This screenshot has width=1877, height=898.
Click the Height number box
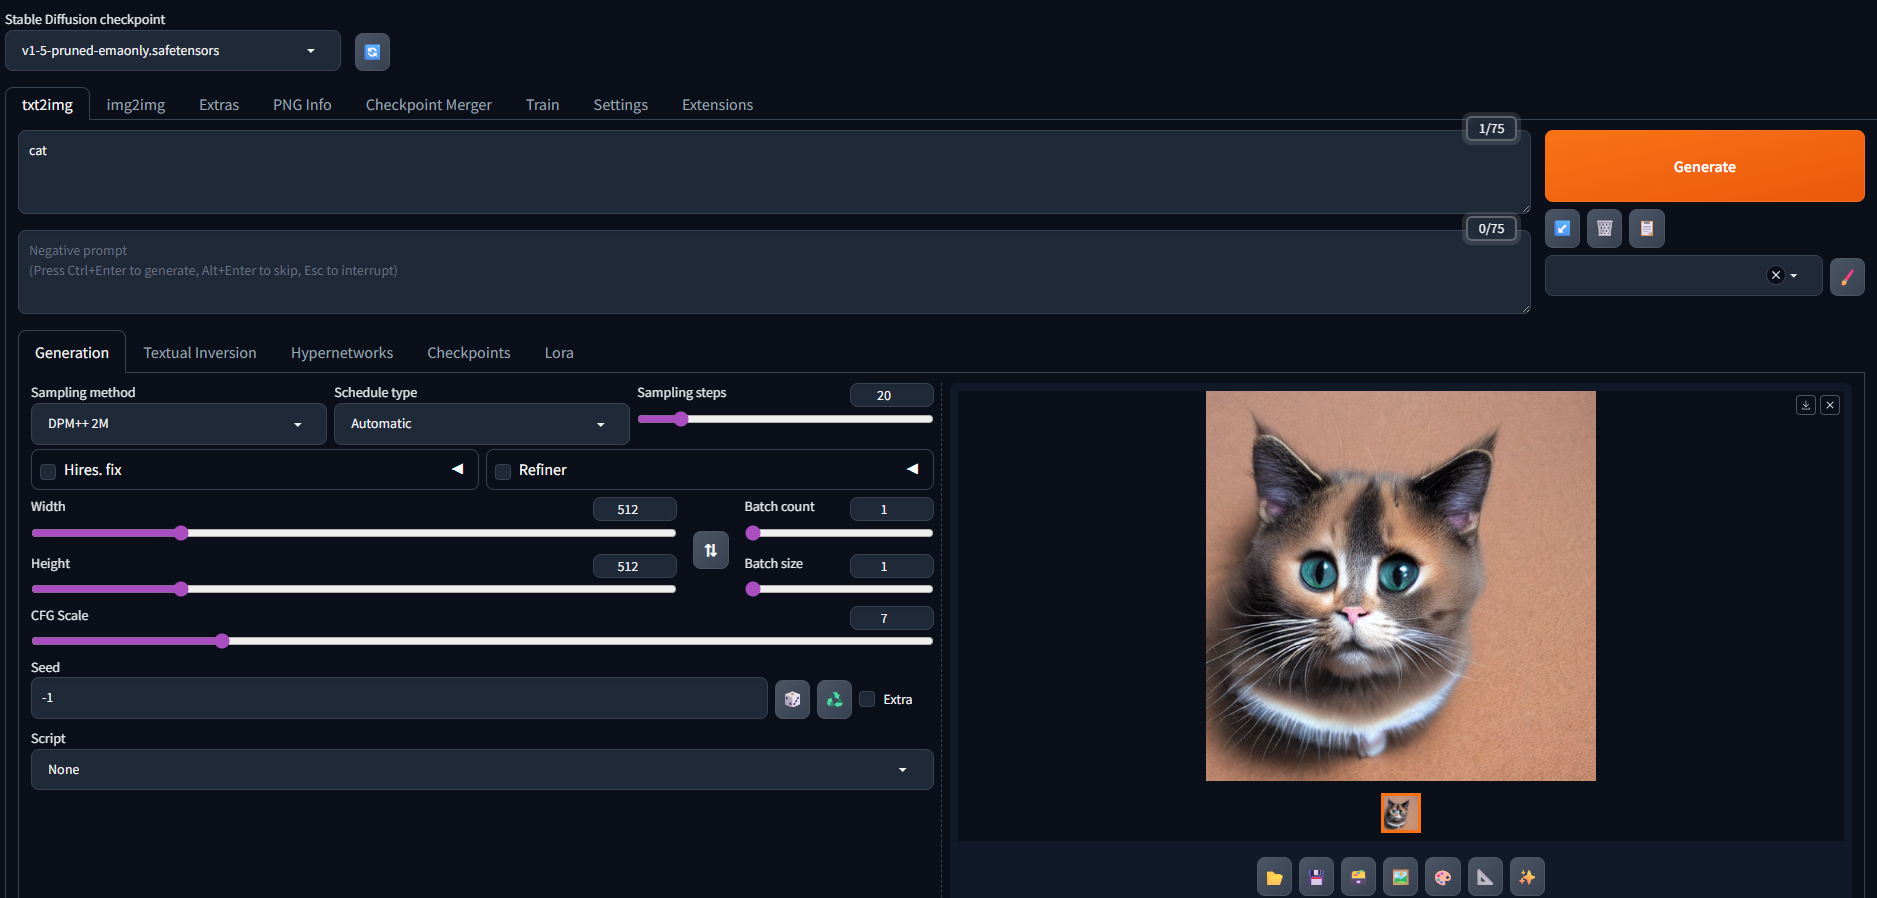click(x=634, y=566)
